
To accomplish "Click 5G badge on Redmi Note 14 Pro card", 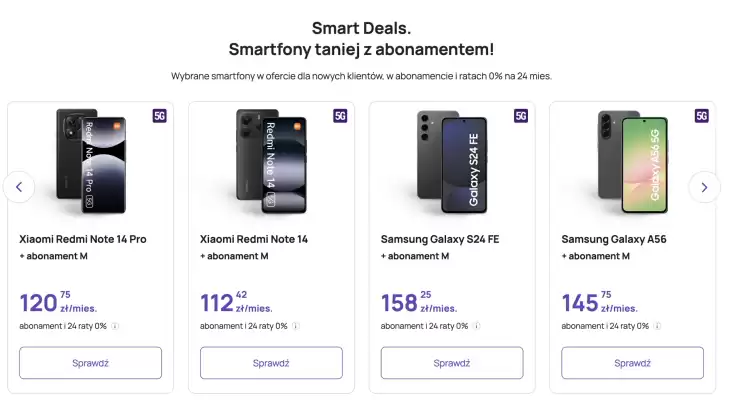I will 159,116.
